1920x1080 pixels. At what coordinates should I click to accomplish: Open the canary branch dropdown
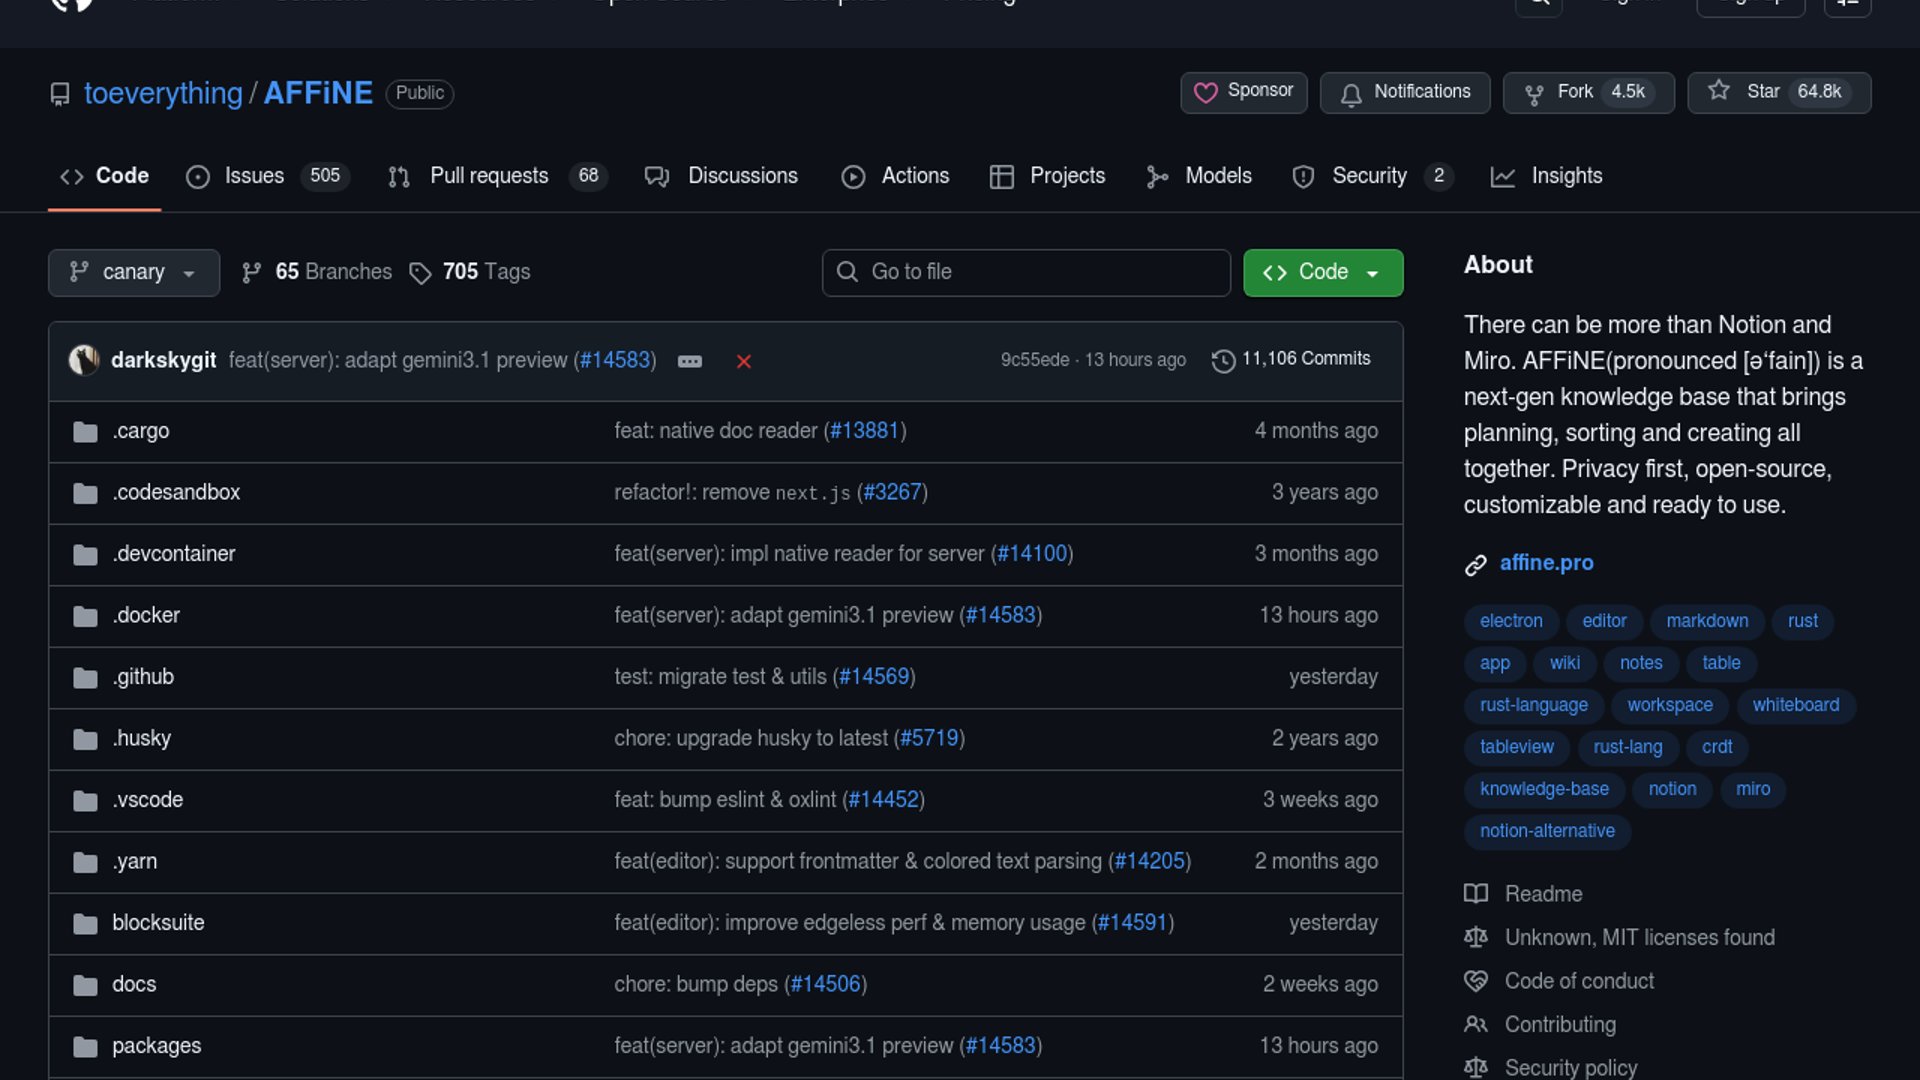click(133, 272)
